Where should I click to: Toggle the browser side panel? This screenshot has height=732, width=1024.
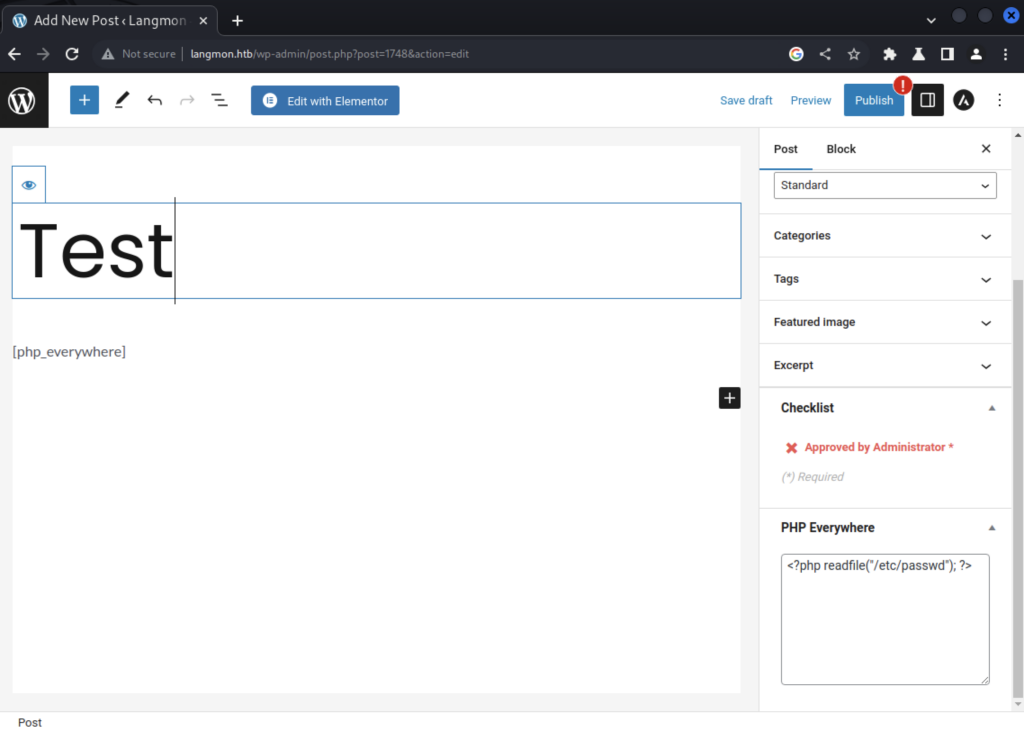[x=947, y=54]
